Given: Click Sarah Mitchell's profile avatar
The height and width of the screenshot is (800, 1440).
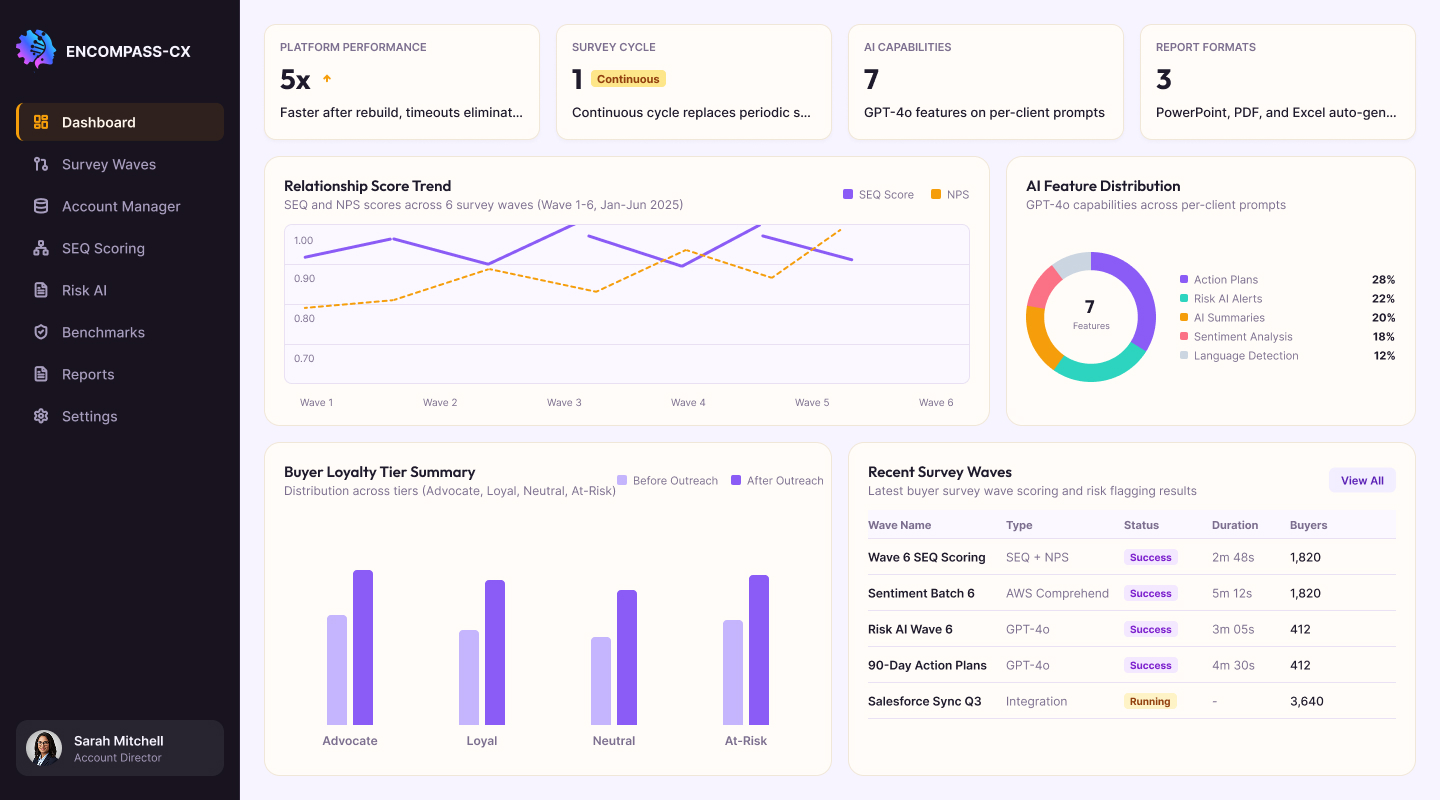Looking at the screenshot, I should pyautogui.click(x=44, y=748).
